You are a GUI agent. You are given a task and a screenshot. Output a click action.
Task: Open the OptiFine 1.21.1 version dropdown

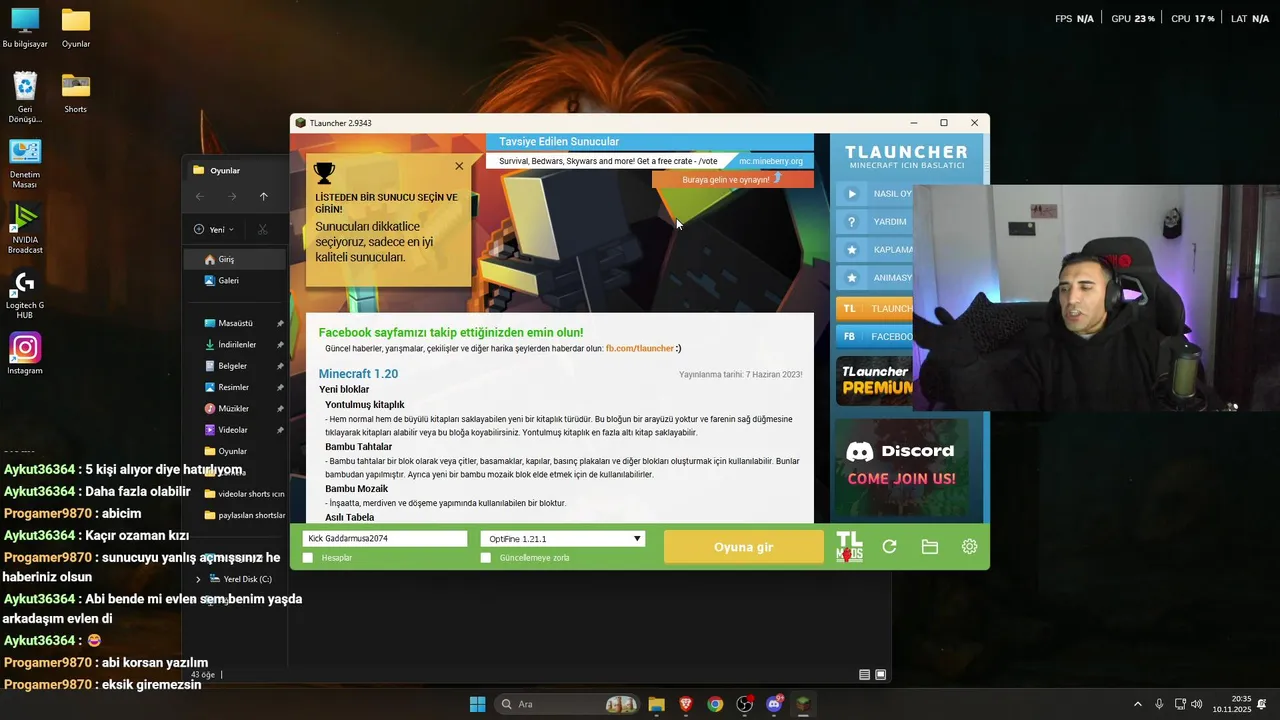tap(563, 539)
